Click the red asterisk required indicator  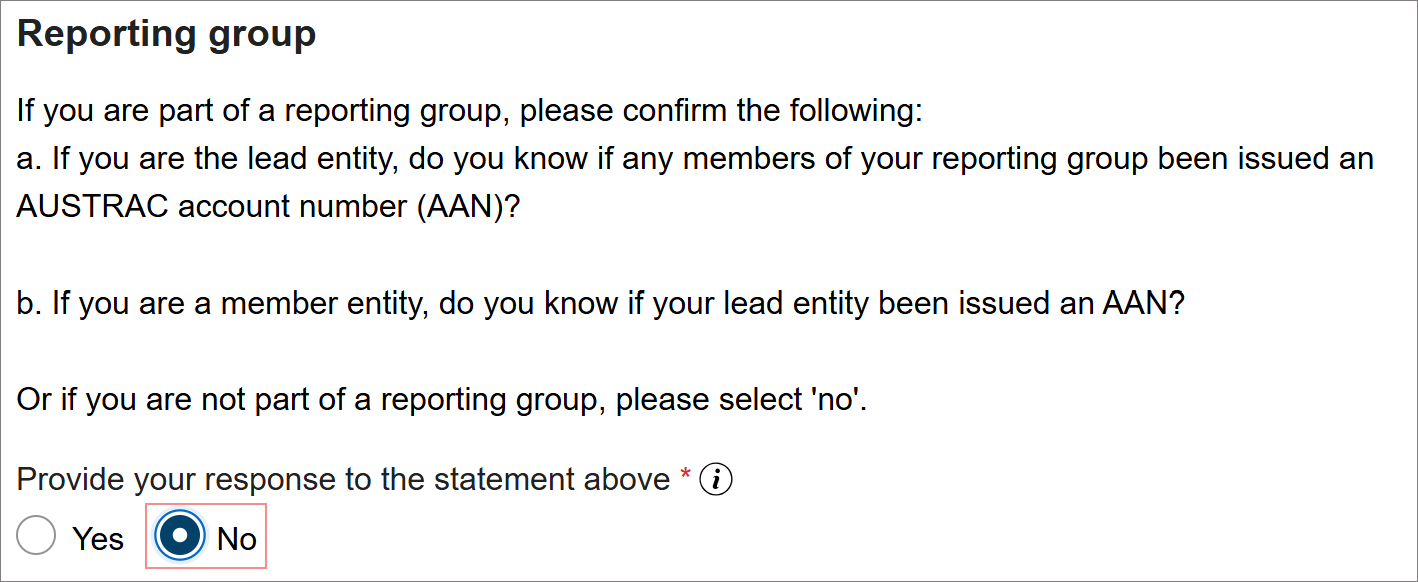tap(684, 473)
